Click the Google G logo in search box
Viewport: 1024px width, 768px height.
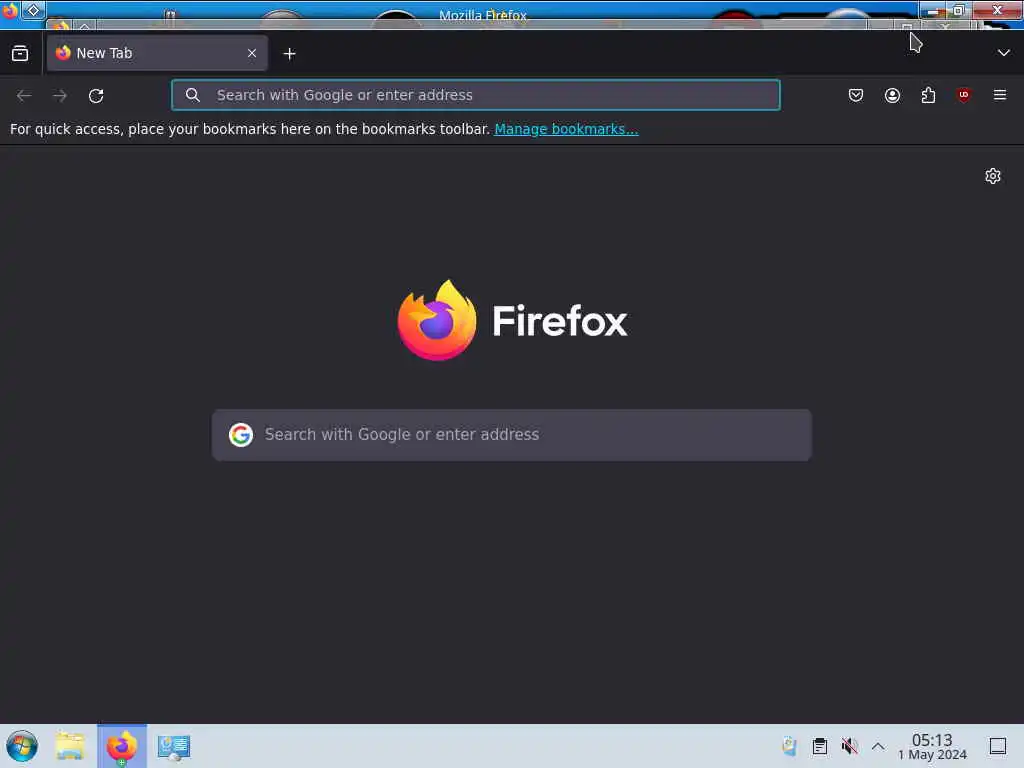coord(240,435)
